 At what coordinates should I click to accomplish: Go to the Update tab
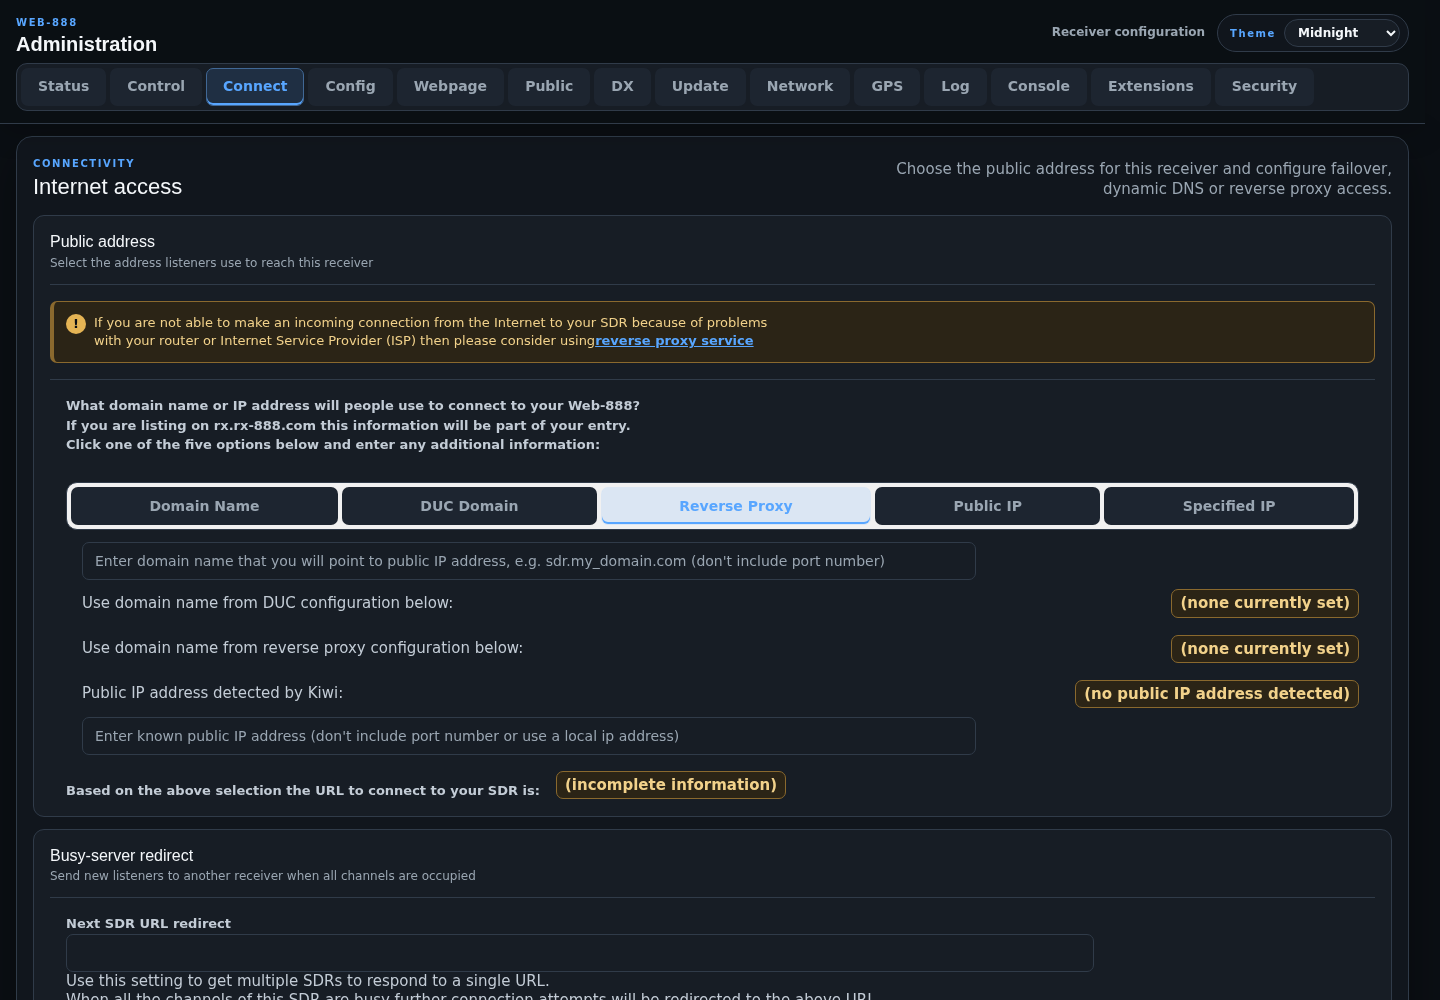click(x=700, y=87)
